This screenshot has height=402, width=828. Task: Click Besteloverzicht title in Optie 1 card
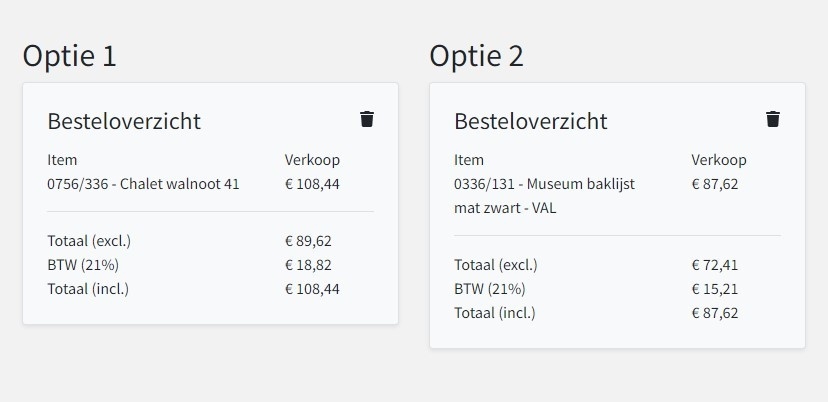click(x=124, y=121)
